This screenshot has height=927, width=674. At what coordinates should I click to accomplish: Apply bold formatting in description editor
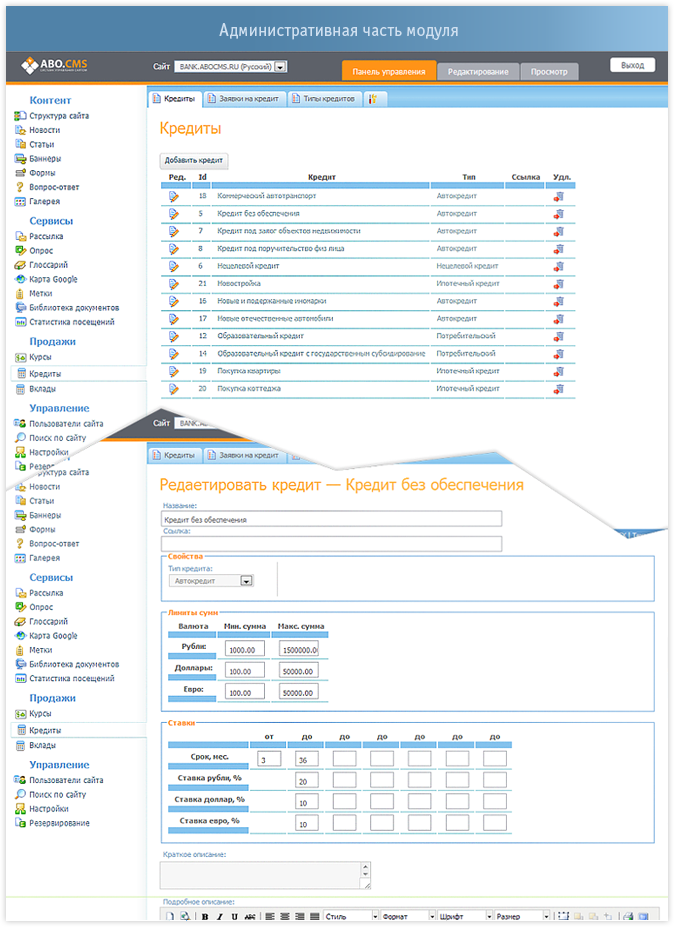click(205, 916)
